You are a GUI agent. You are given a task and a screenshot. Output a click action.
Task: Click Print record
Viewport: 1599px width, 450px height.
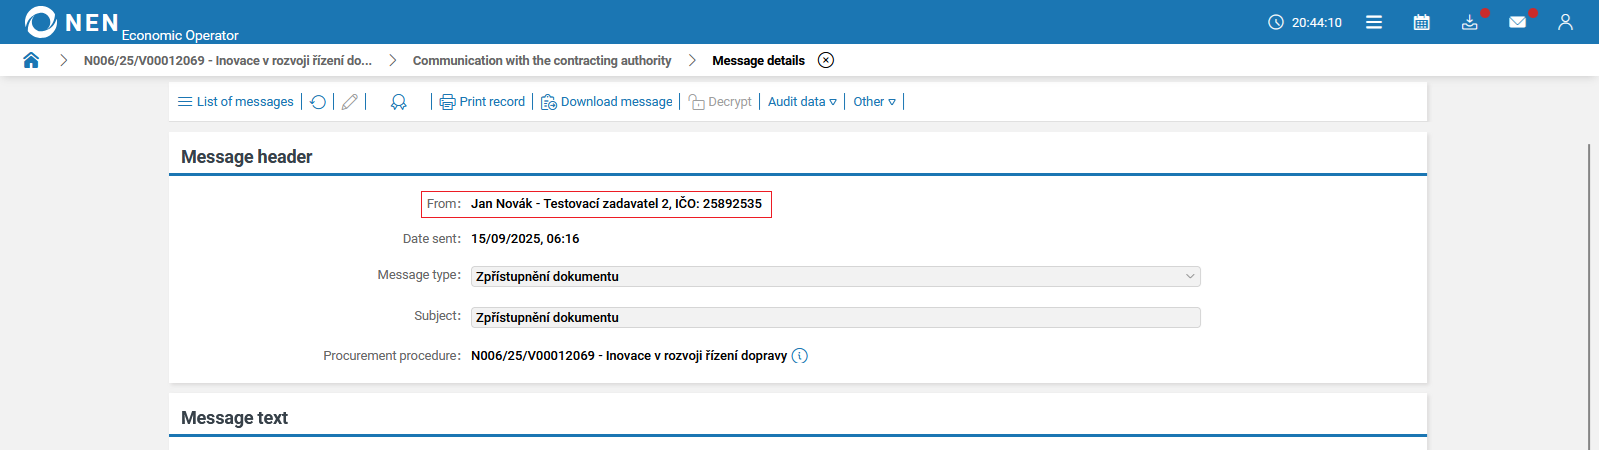coord(492,102)
